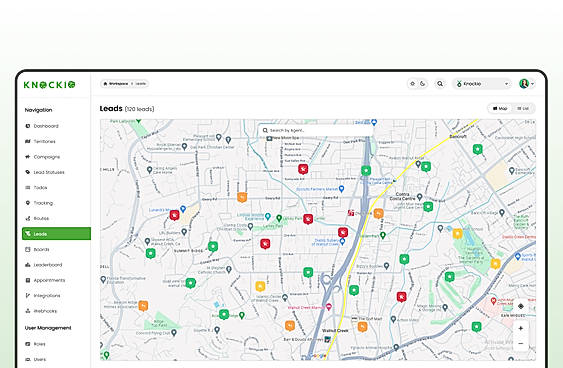The width and height of the screenshot is (563, 368).
Task: Click the Routes icon in the sidebar
Action: pos(28,218)
